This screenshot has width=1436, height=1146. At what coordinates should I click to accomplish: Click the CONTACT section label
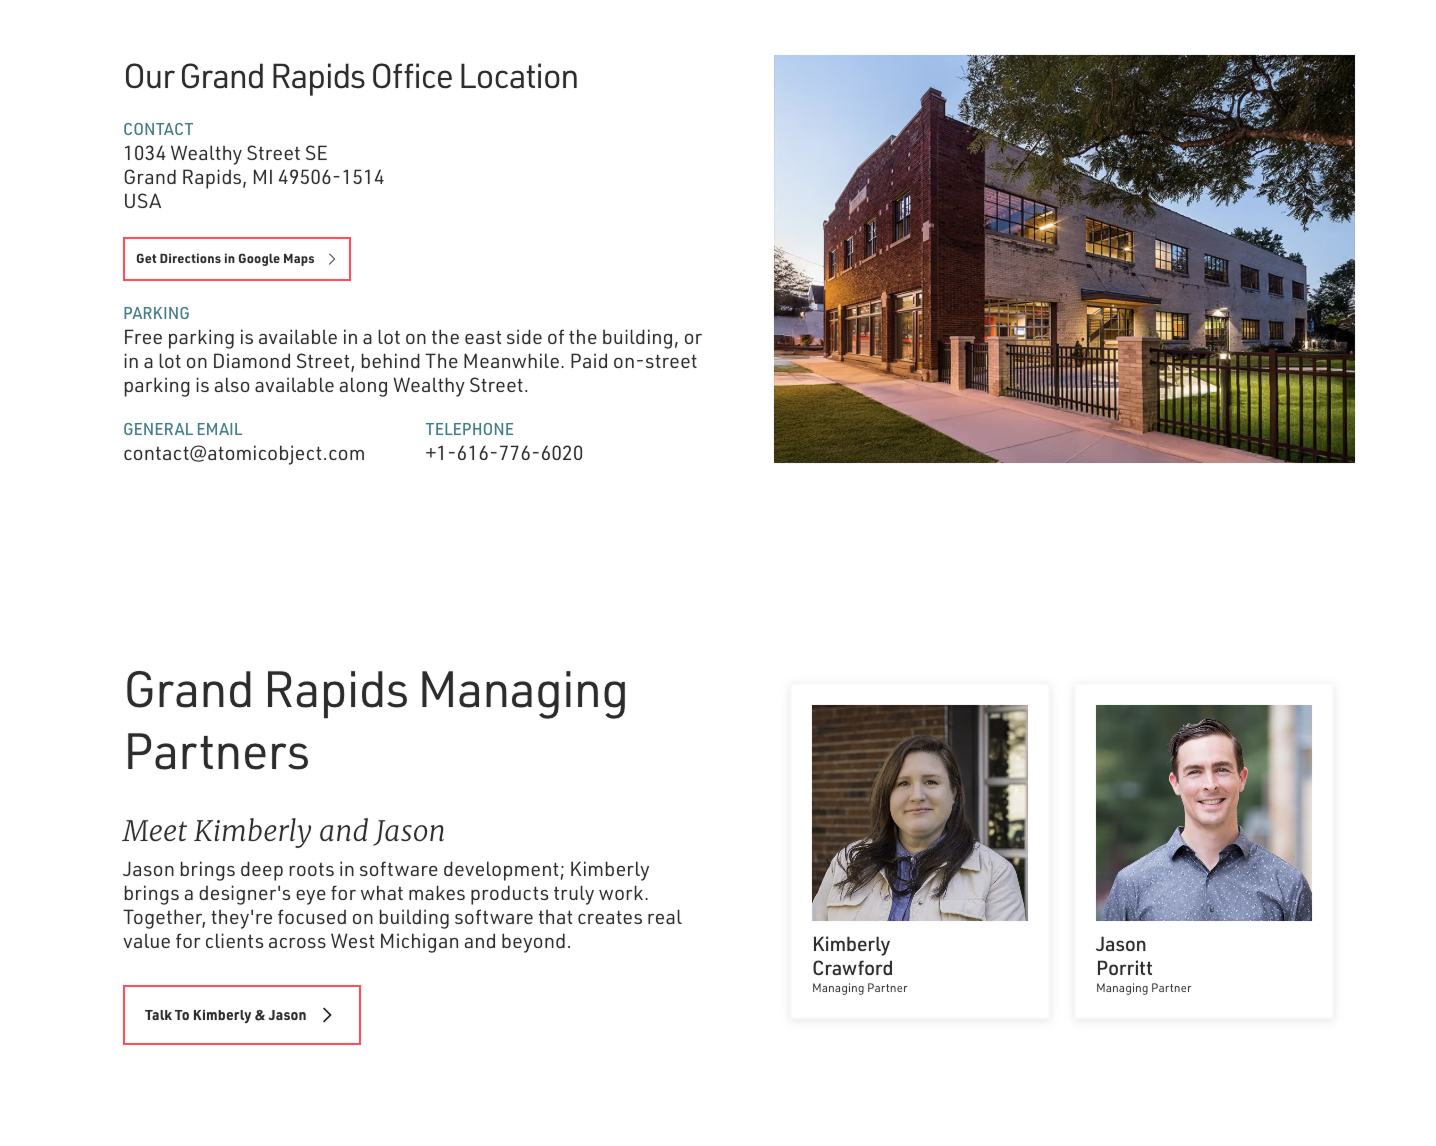[158, 129]
